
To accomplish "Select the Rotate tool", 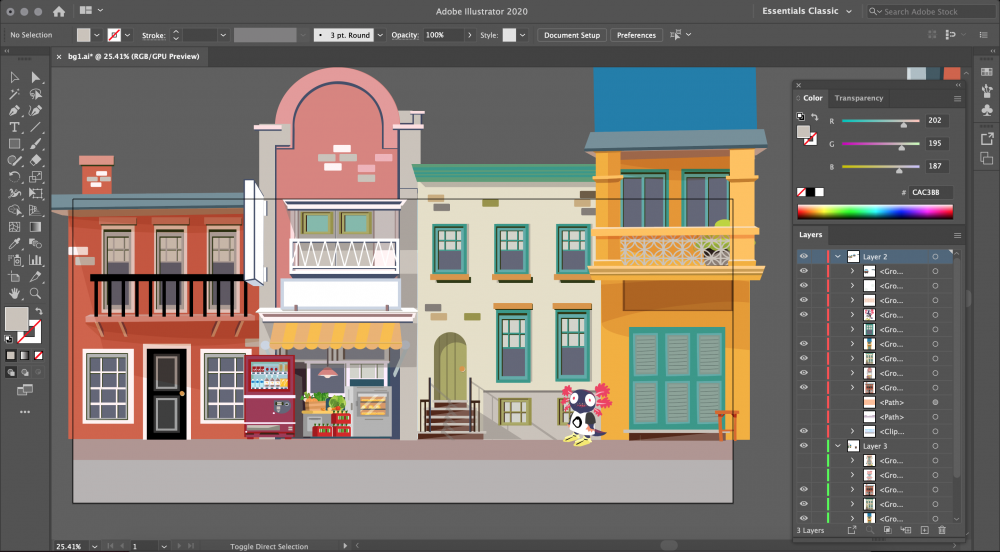I will 14,177.
